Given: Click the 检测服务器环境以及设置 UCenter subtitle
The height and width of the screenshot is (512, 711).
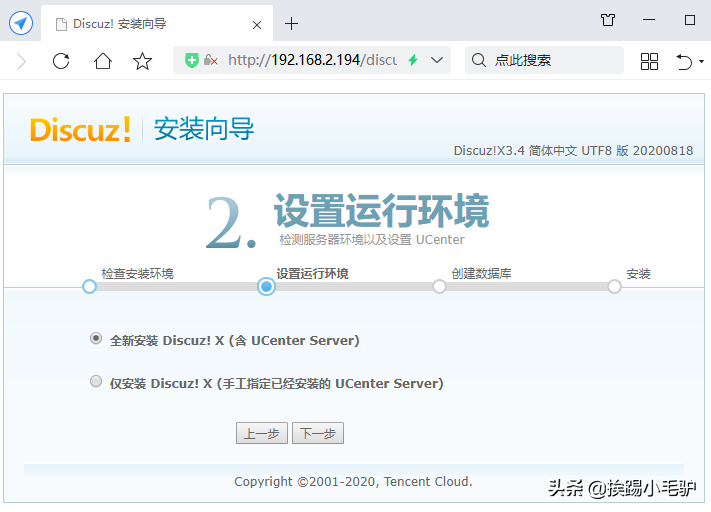Looking at the screenshot, I should [372, 239].
